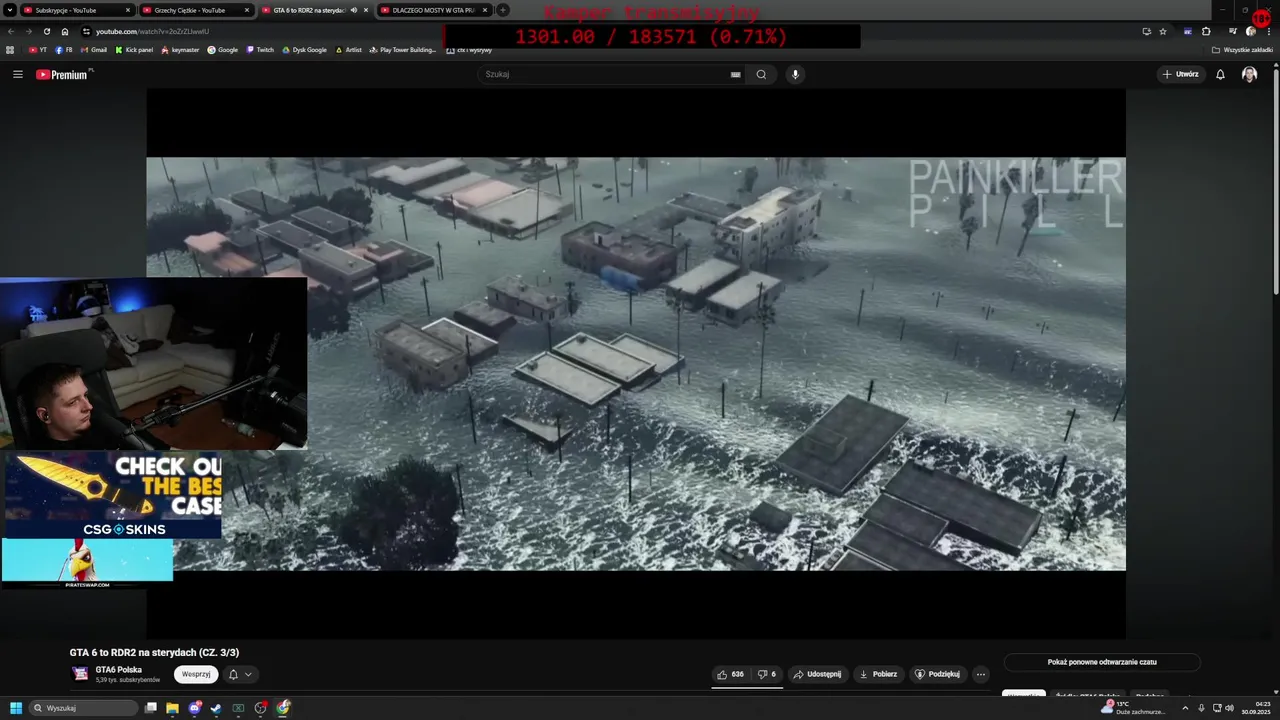
Task: Start voice search with microphone icon
Action: 795,74
